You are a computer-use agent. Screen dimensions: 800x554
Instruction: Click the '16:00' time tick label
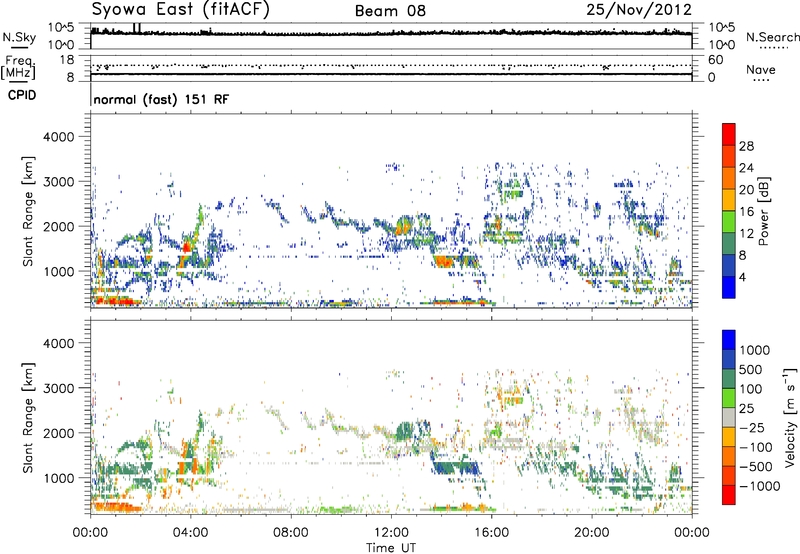tap(491, 533)
